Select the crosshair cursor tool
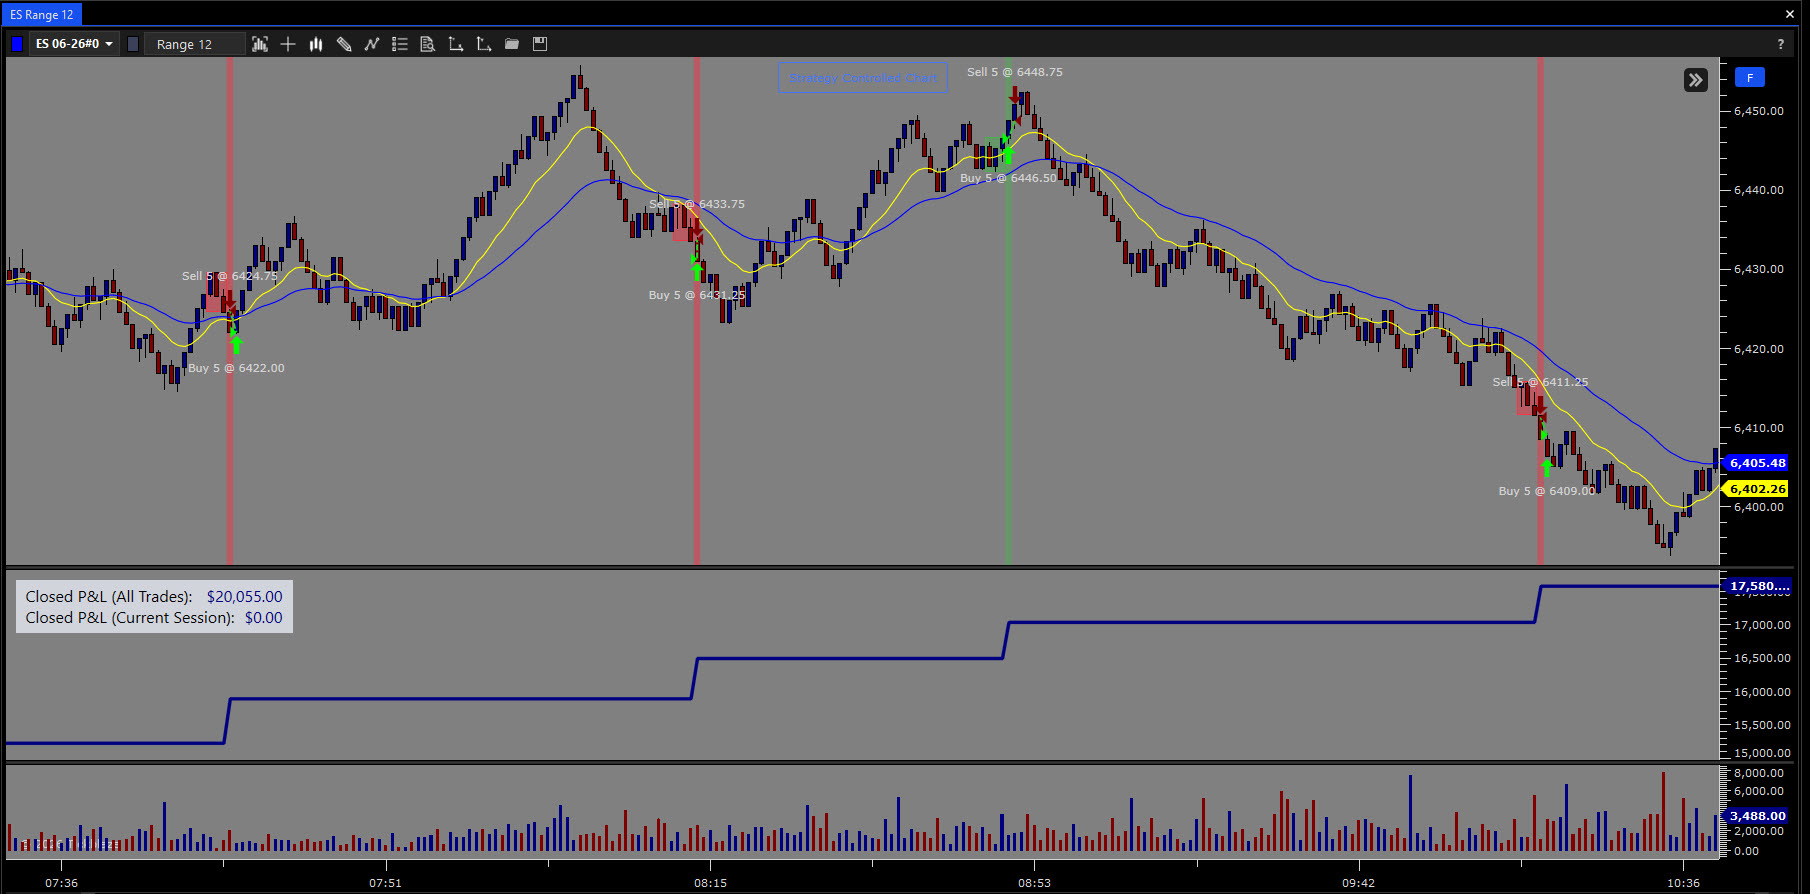Screen dimensions: 1810x894 [288, 44]
